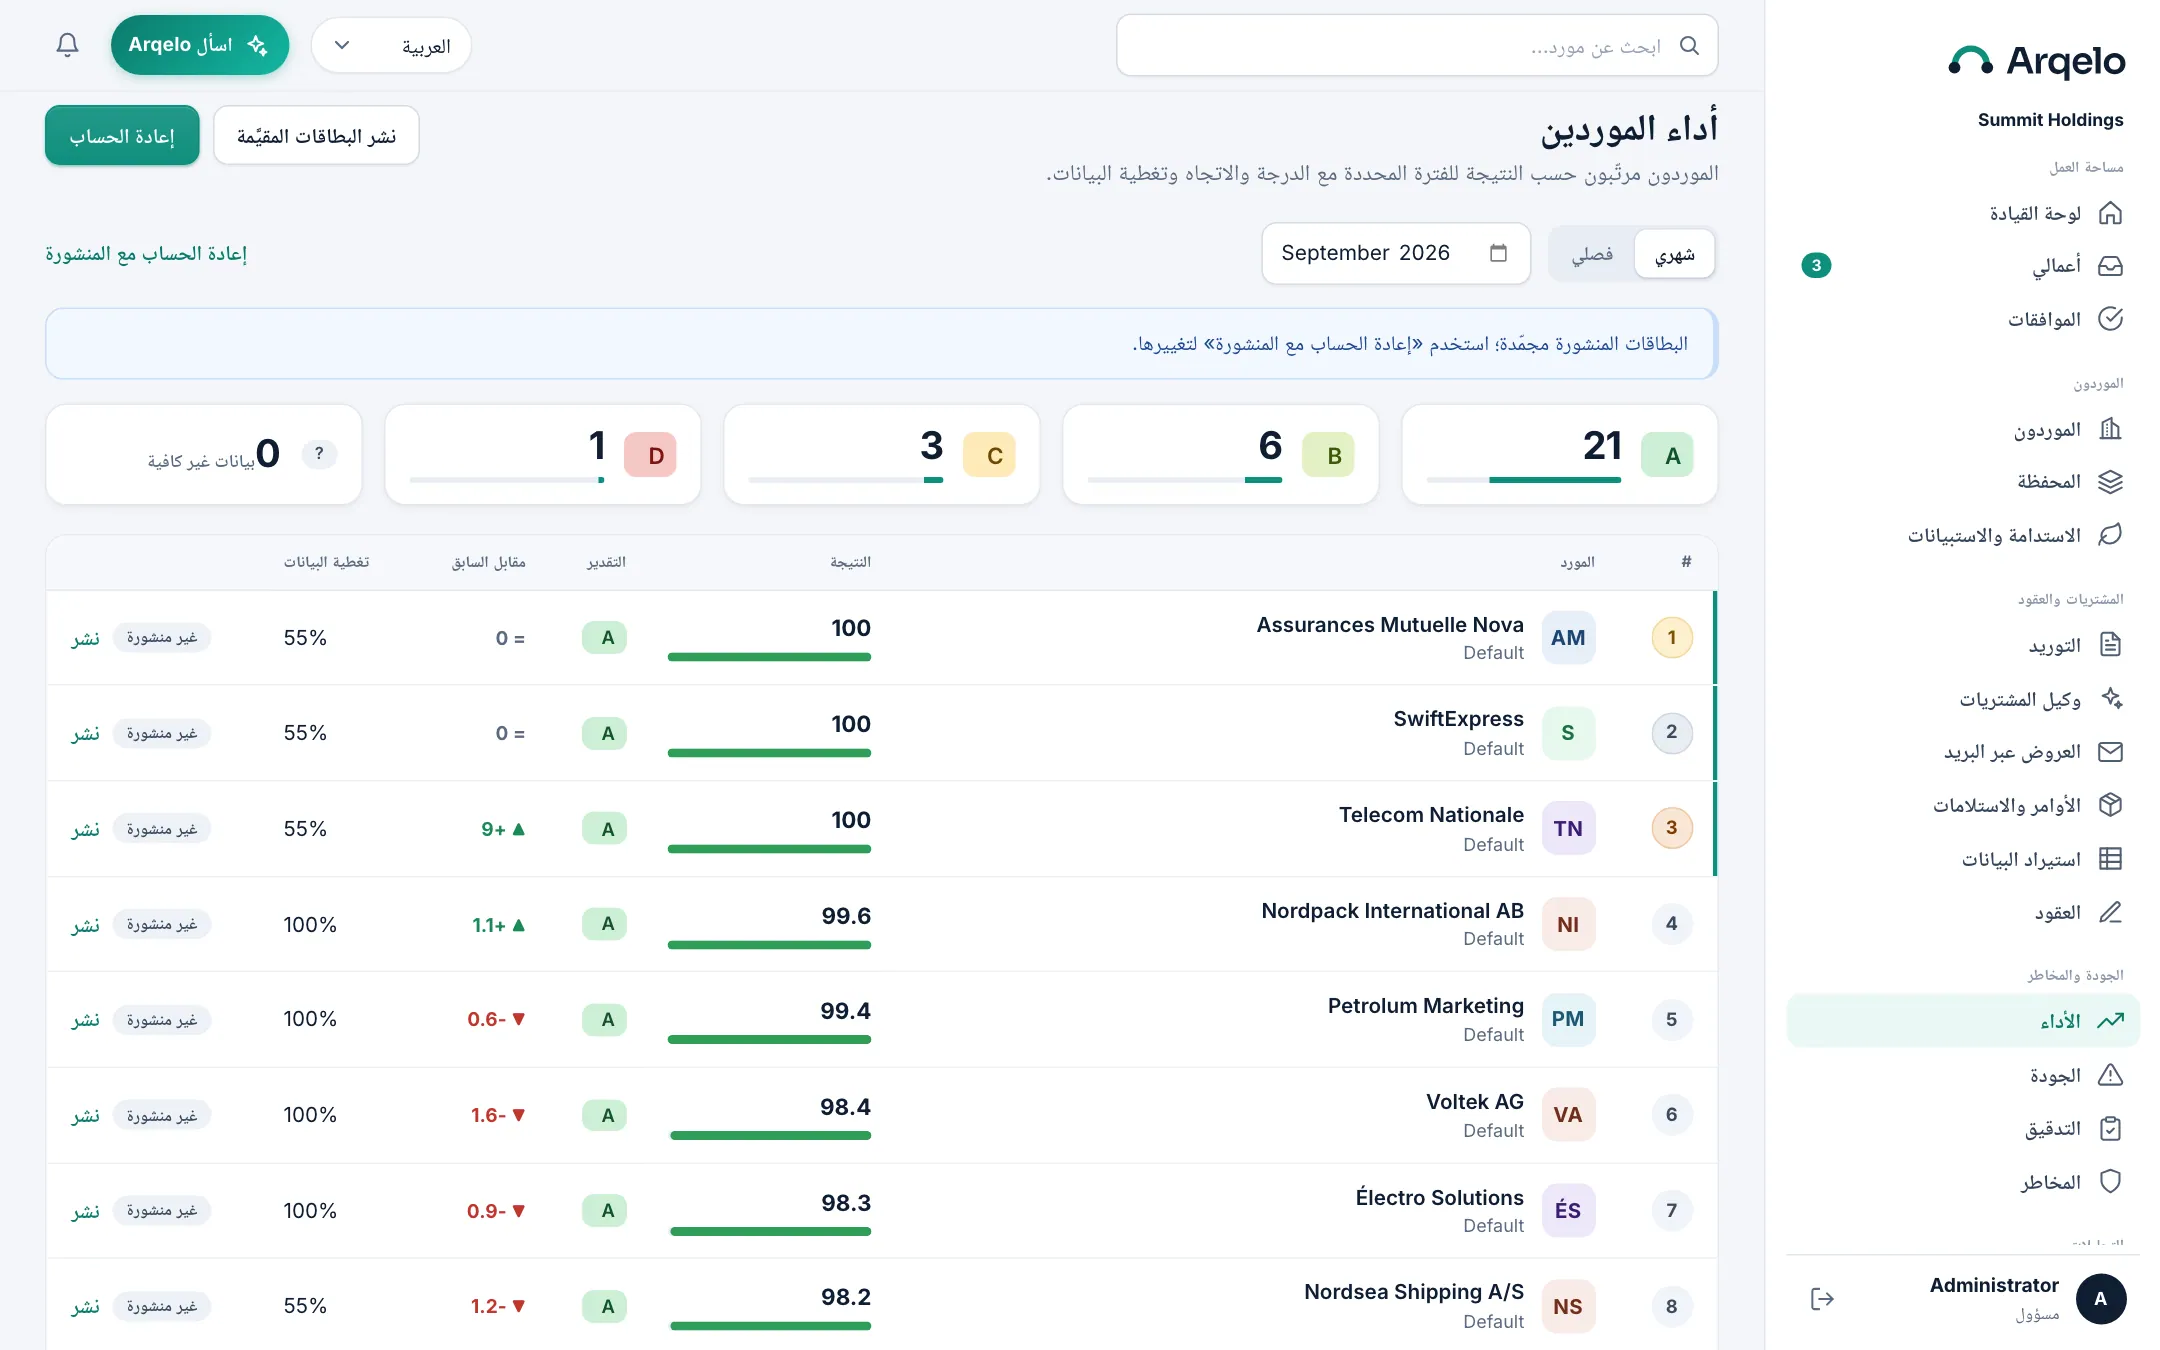The width and height of the screenshot is (2160, 1350).
Task: Open the العربية language dropdown
Action: click(x=391, y=46)
